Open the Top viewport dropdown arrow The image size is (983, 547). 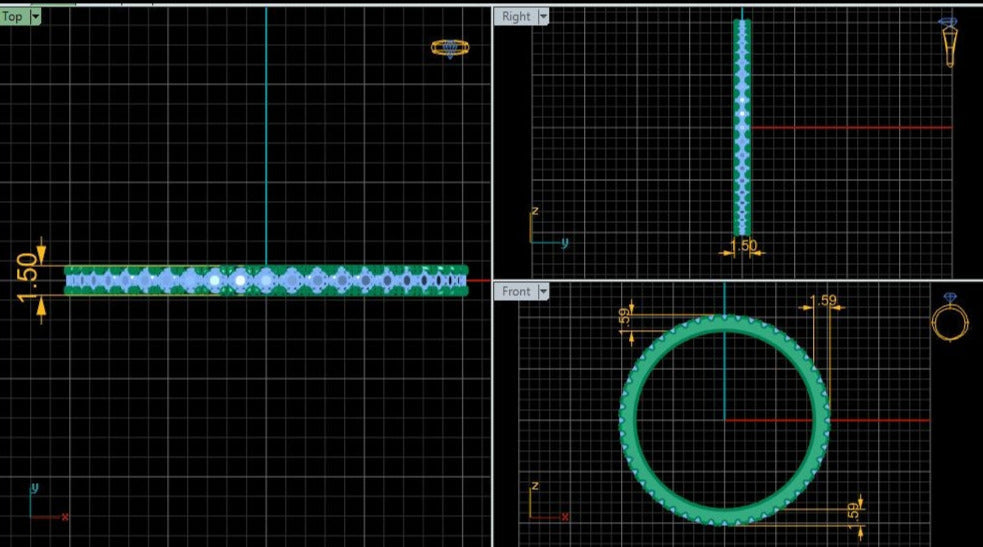36,17
